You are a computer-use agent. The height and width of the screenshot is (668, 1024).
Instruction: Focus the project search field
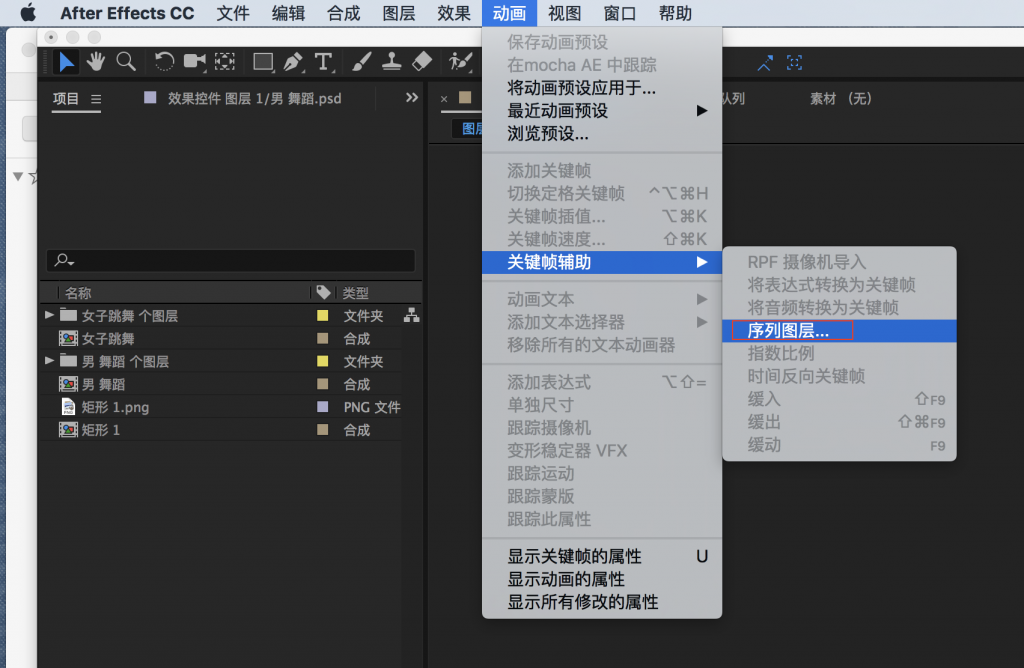pos(231,261)
